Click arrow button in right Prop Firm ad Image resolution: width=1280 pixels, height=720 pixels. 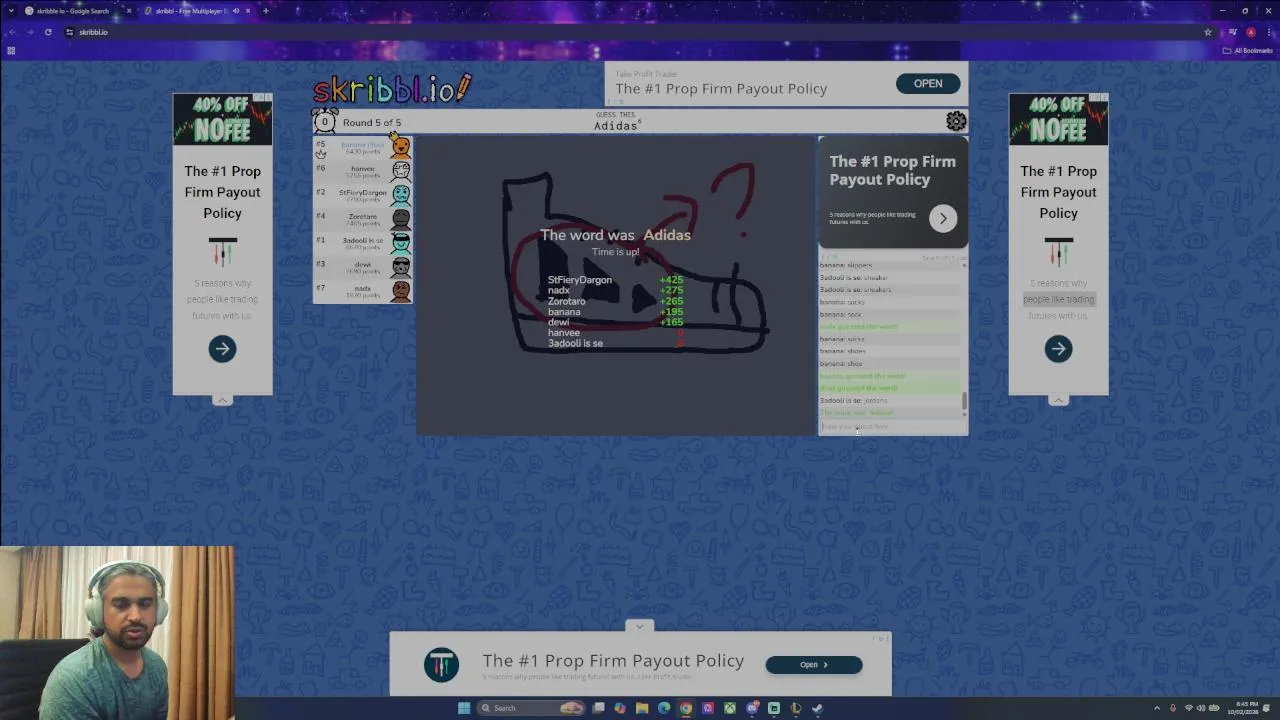point(1058,348)
